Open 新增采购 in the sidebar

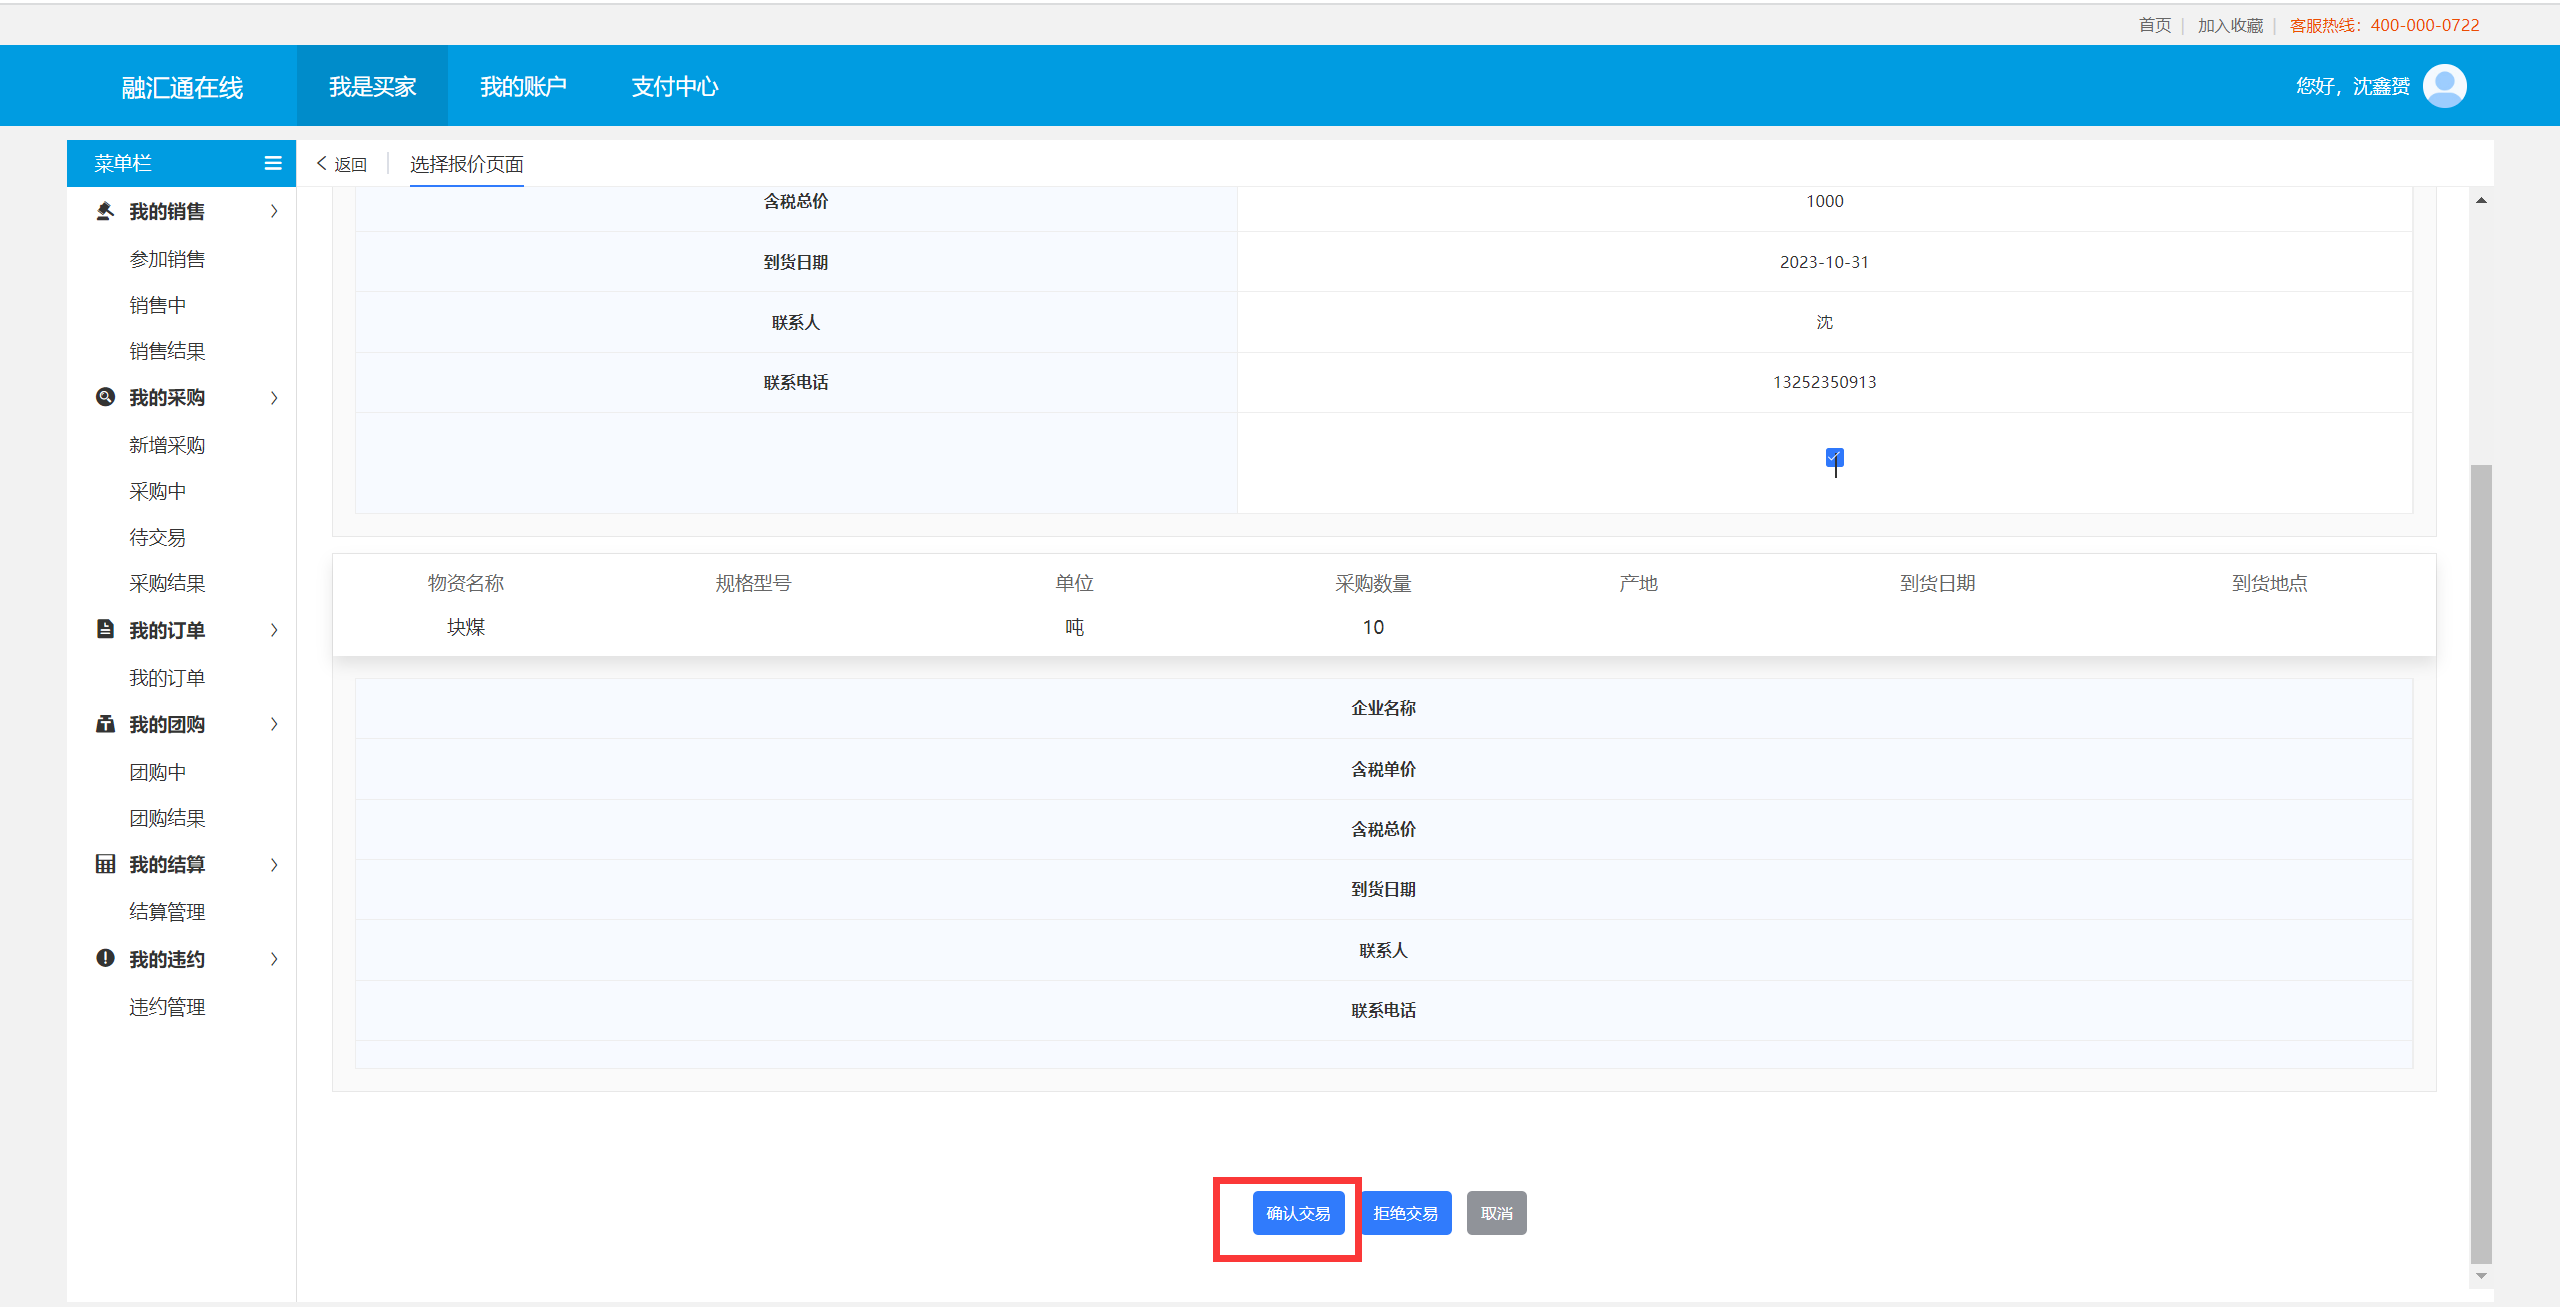point(167,445)
